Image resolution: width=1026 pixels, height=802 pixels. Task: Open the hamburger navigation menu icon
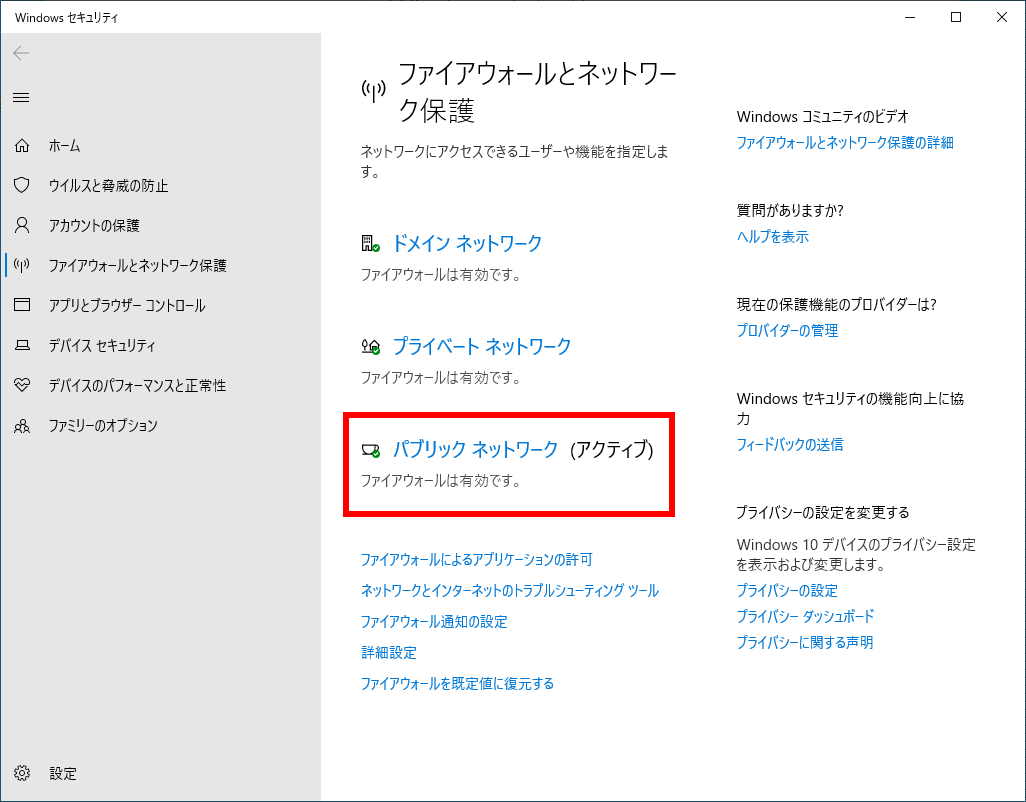point(21,97)
